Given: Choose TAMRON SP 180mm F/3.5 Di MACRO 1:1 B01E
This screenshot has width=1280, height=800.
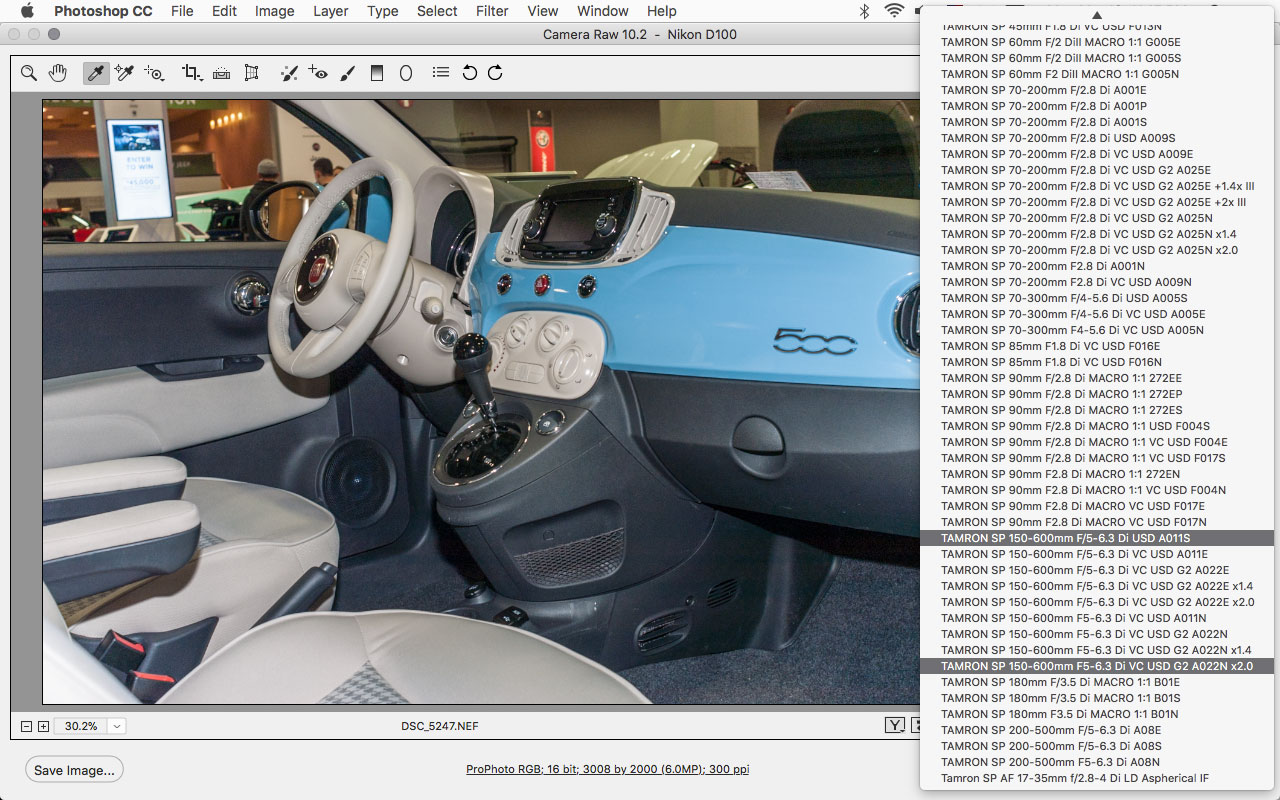Looking at the screenshot, I should point(1097,682).
